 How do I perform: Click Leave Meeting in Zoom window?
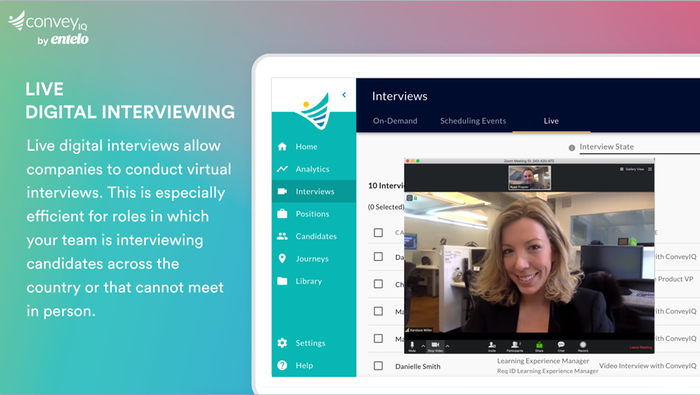point(641,347)
